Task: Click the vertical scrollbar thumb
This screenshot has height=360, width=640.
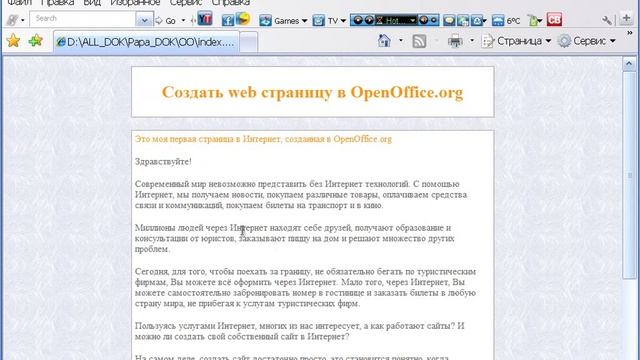Action: click(x=629, y=176)
